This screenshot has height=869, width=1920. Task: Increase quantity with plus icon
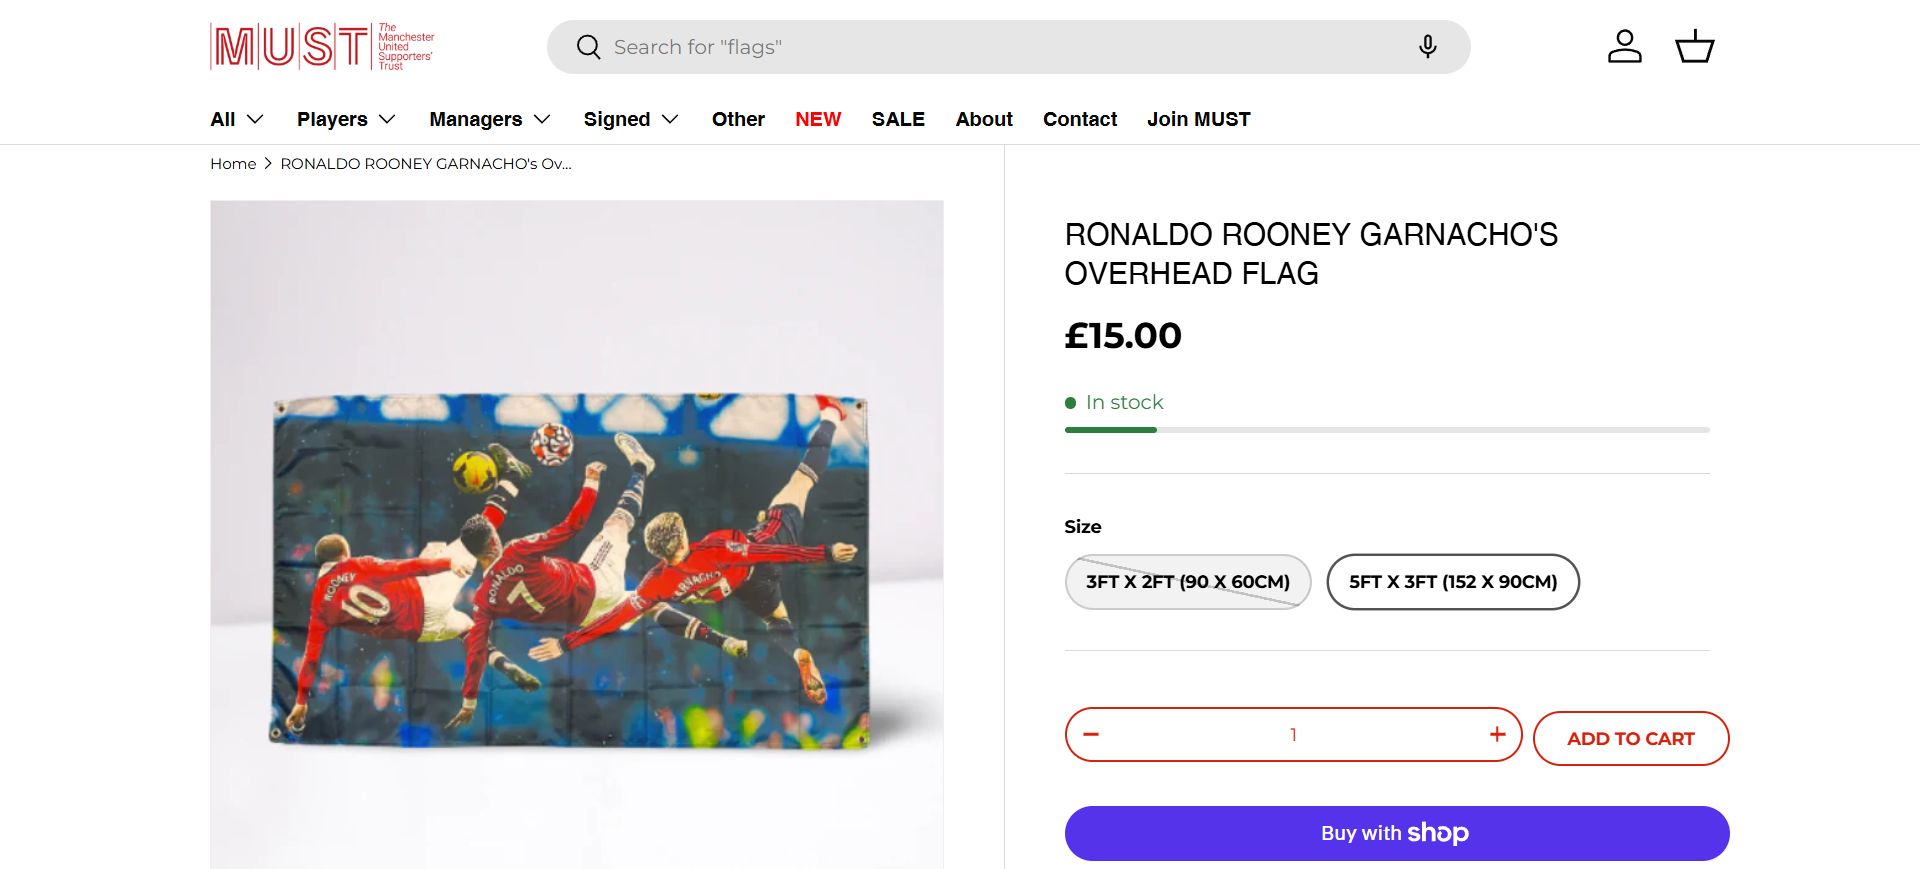pyautogui.click(x=1497, y=734)
